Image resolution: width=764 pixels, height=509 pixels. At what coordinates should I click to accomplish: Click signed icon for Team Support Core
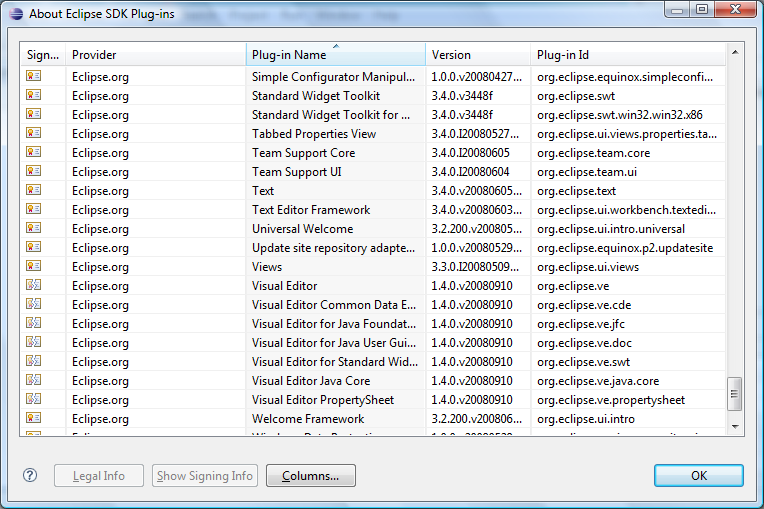tap(34, 152)
